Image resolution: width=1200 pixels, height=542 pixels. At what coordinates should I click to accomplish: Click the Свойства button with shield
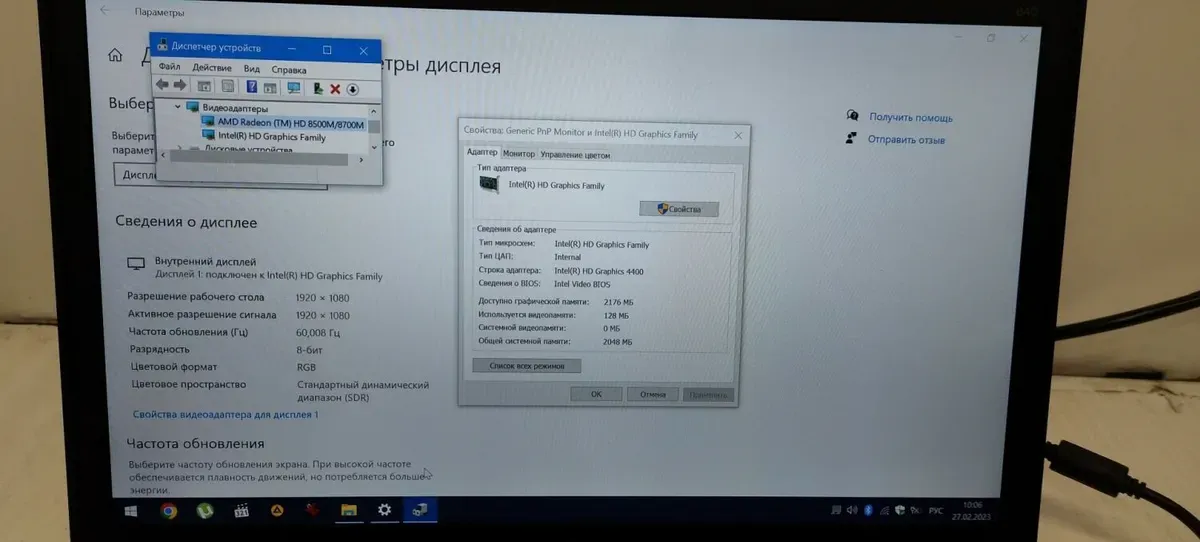pos(678,209)
